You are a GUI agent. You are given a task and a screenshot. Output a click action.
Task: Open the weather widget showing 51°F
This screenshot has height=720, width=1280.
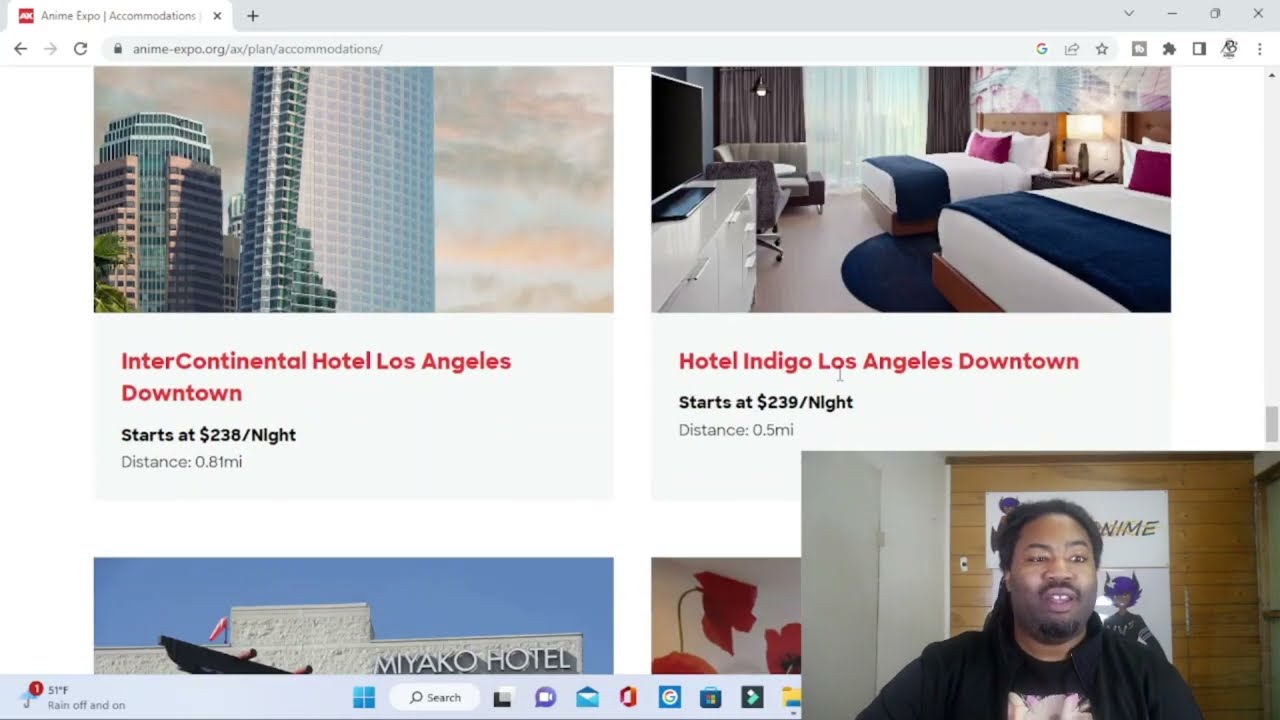pos(75,697)
